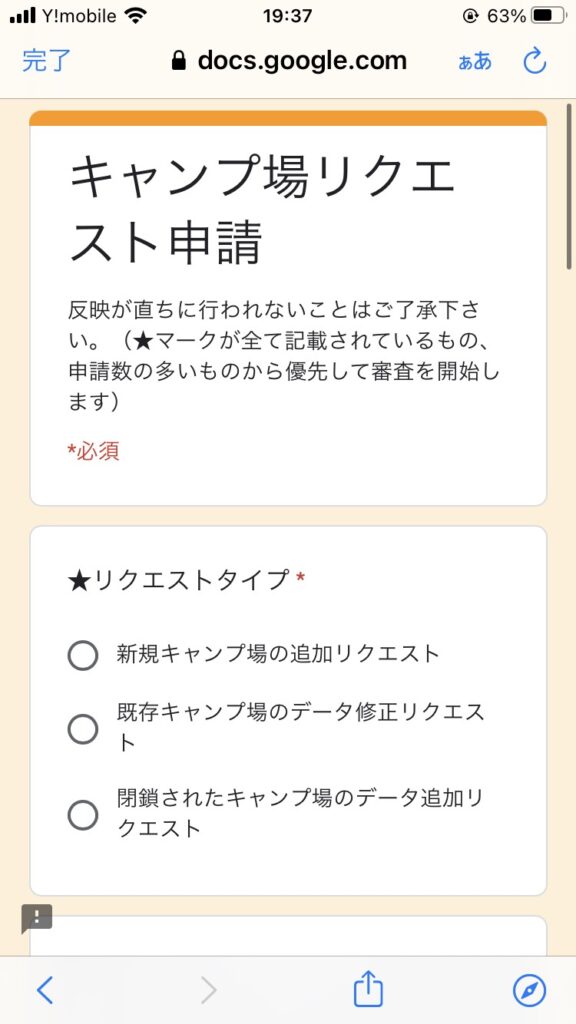Tap the キャンプ場リクエスト申請 form title
576x1024 pixels.
tap(261, 210)
